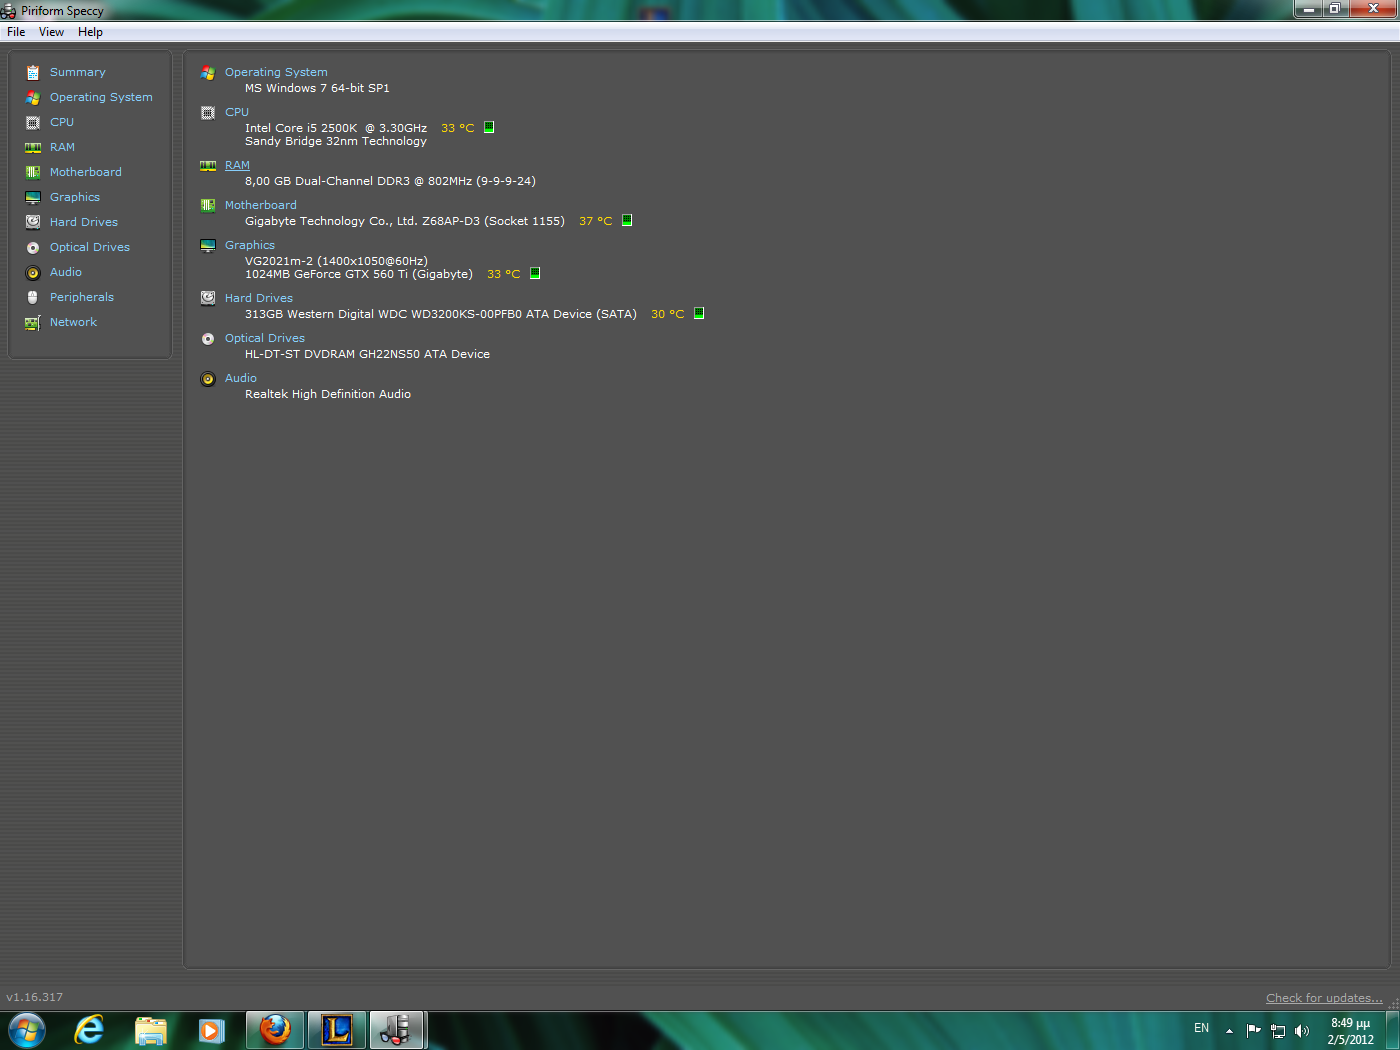Open the View menu
This screenshot has height=1050, width=1400.
(51, 32)
